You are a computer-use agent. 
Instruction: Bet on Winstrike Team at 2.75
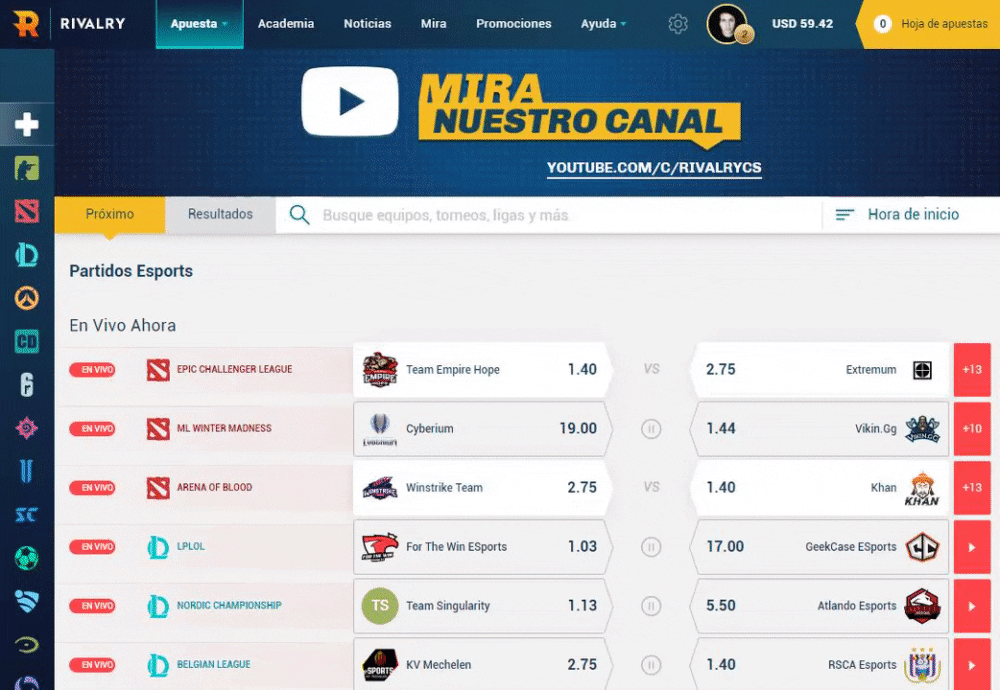482,488
